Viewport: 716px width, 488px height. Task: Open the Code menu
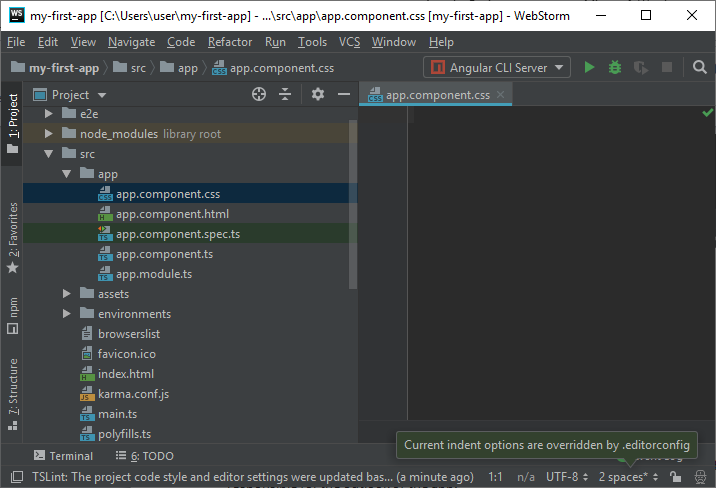tap(181, 42)
